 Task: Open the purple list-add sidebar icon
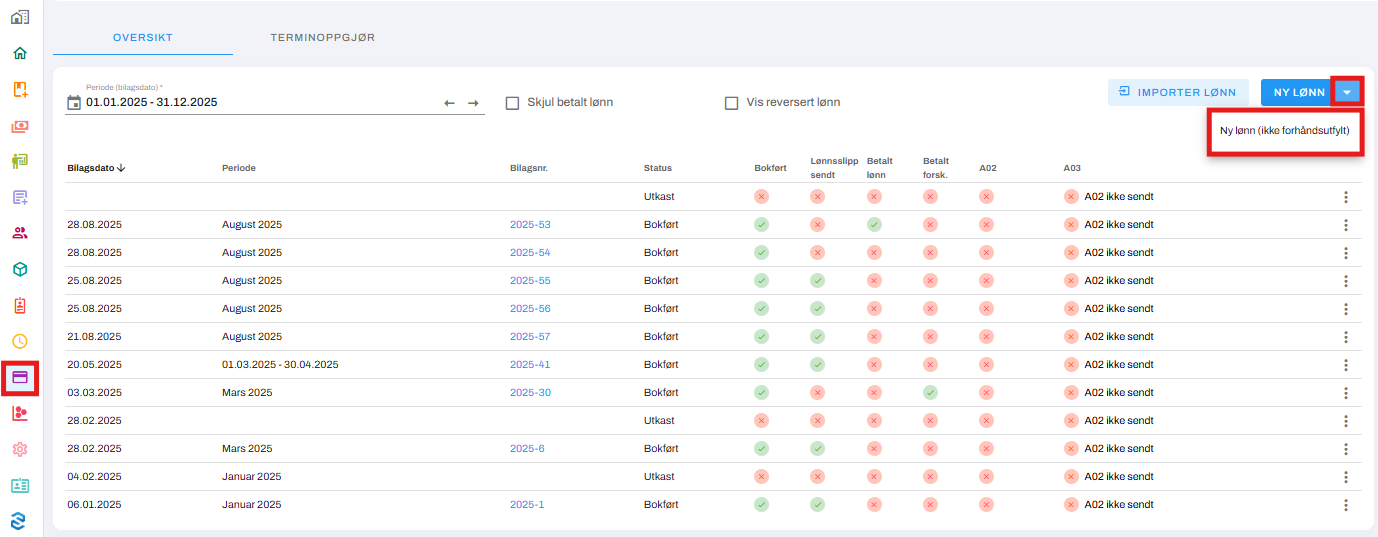pyautogui.click(x=20, y=198)
